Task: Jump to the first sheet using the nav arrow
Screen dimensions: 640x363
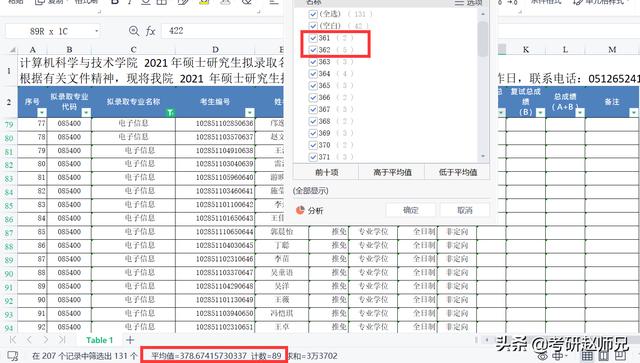Action: click(x=13, y=340)
